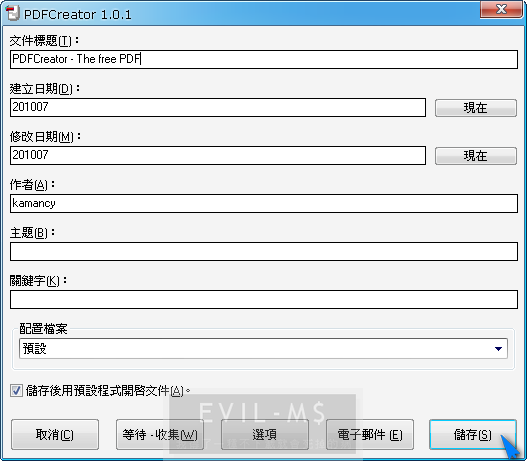
Task: Click the 電子郵件(E) email button
Action: click(x=370, y=434)
